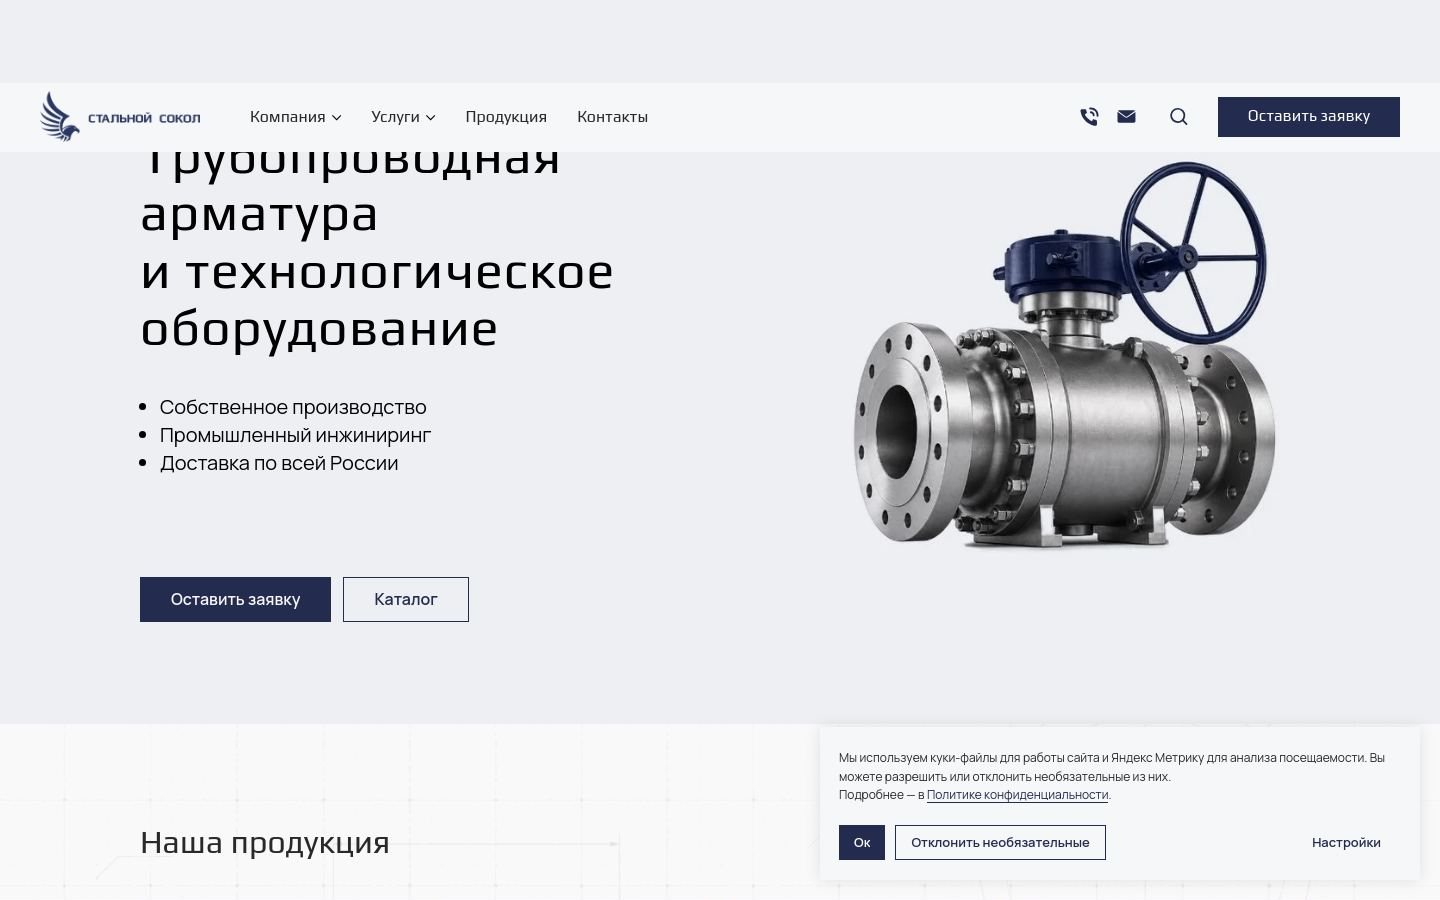The image size is (1440, 900).
Task: Go to the Продукция menu item
Action: pos(506,117)
